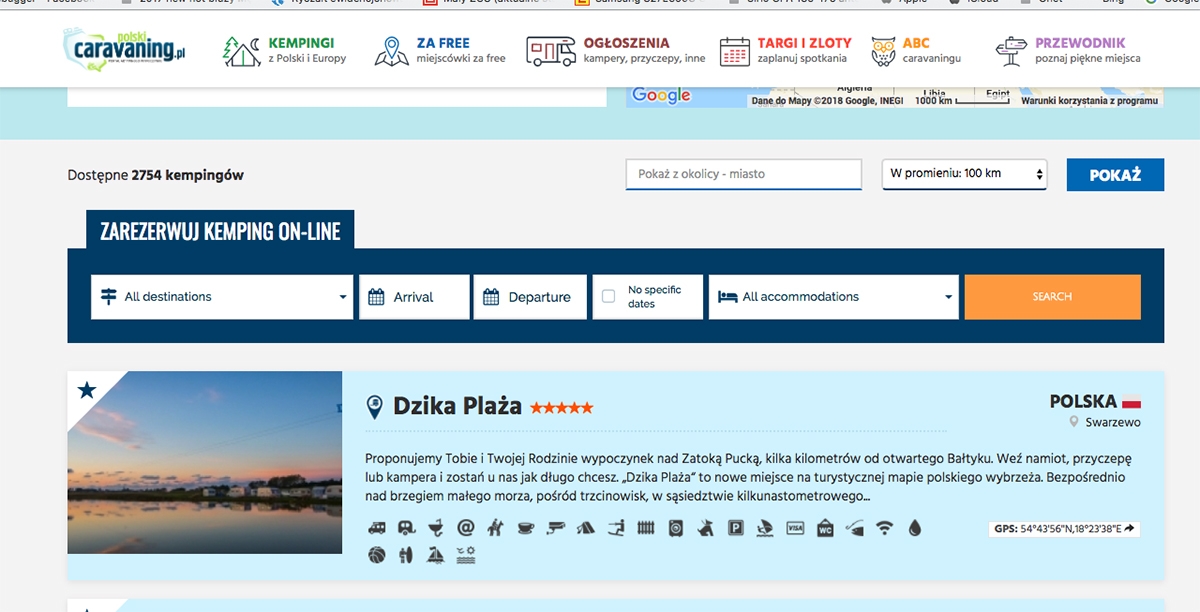The height and width of the screenshot is (612, 1200).
Task: Click the polski caravaning.pl logo
Action: click(x=124, y=49)
